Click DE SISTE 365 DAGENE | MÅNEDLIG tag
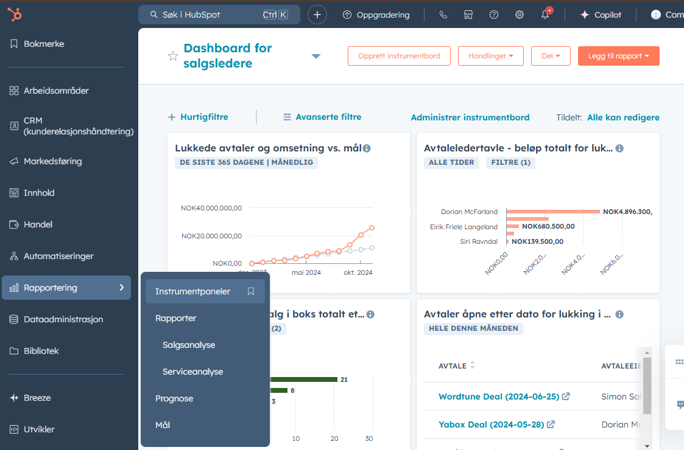 click(246, 162)
